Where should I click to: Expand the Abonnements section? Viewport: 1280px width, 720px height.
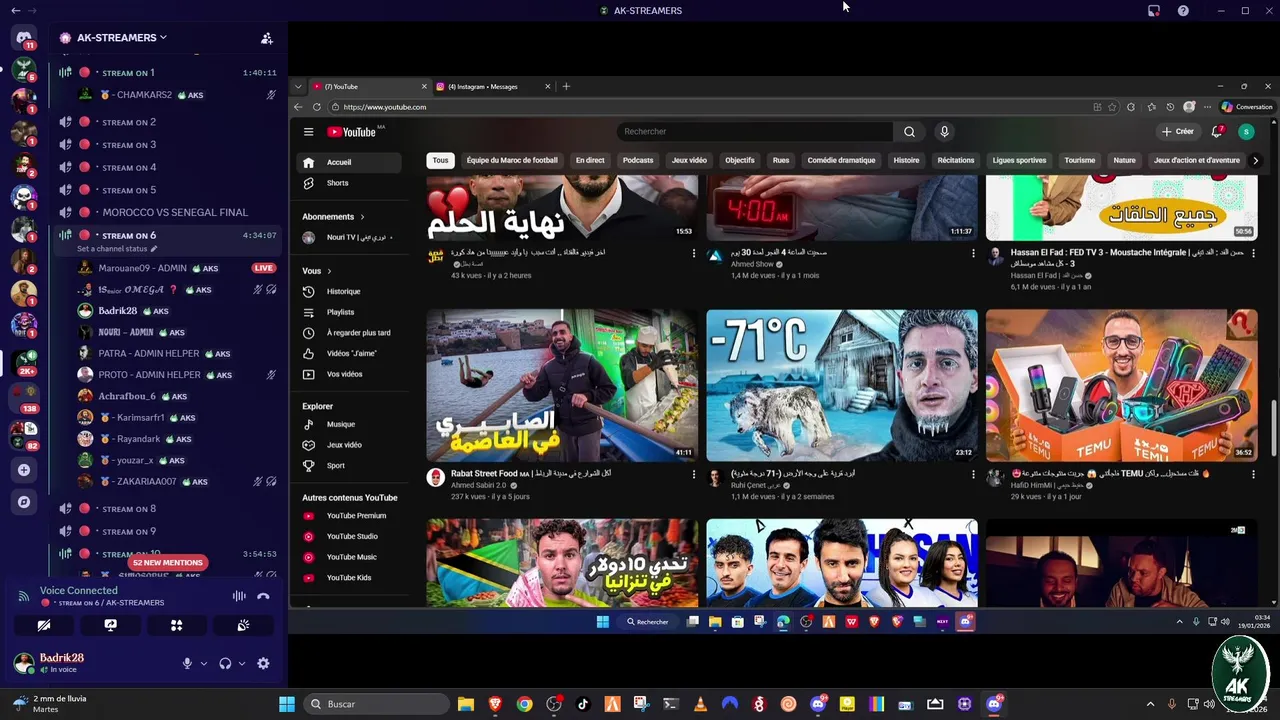point(334,217)
